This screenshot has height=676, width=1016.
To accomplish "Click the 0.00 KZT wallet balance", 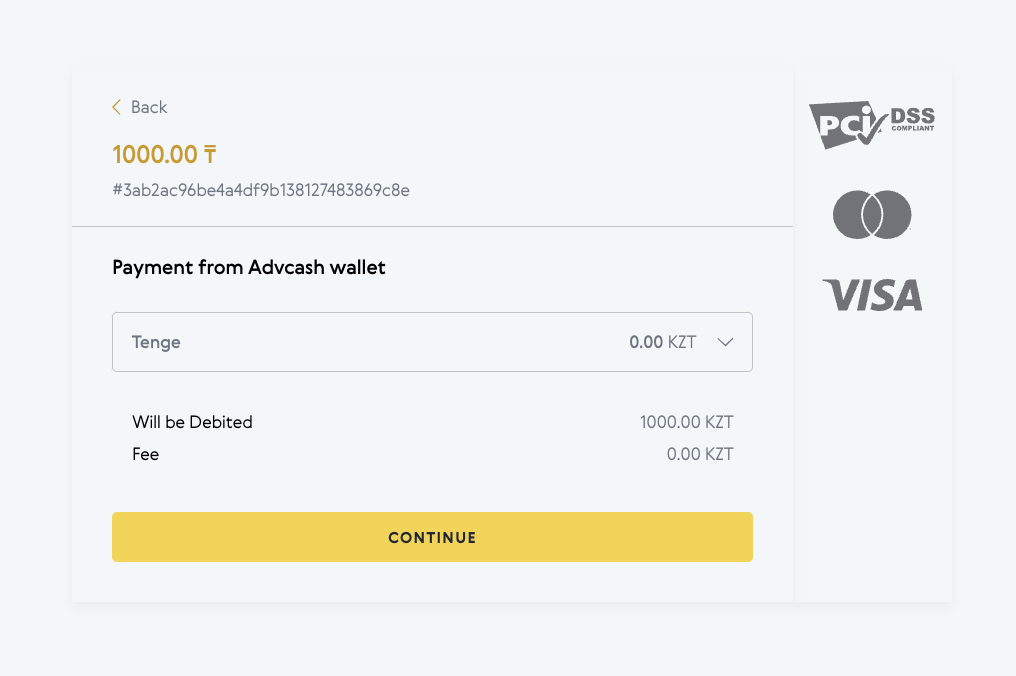I will click(663, 342).
